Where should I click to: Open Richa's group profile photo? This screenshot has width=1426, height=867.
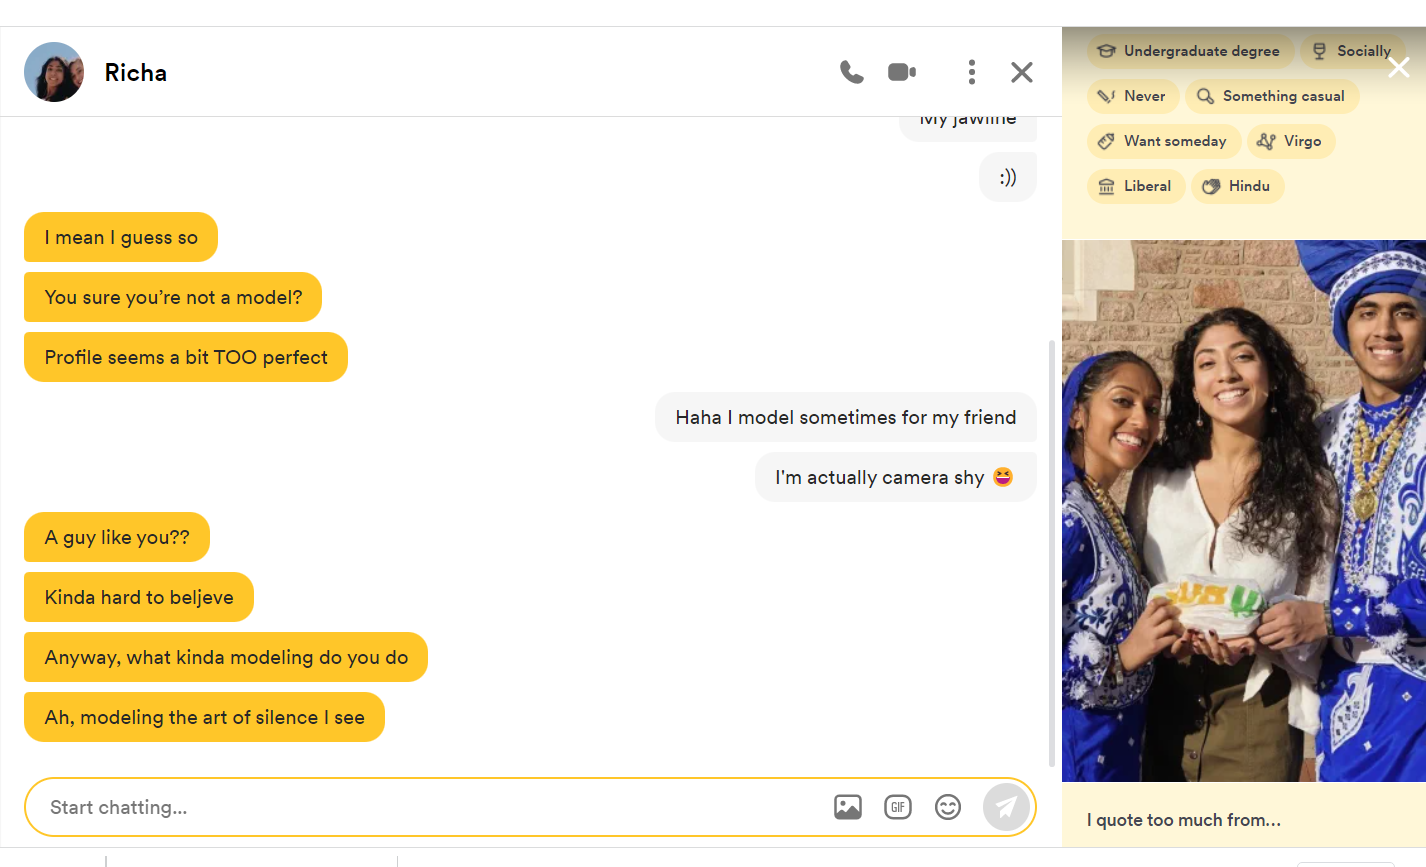coord(1243,510)
